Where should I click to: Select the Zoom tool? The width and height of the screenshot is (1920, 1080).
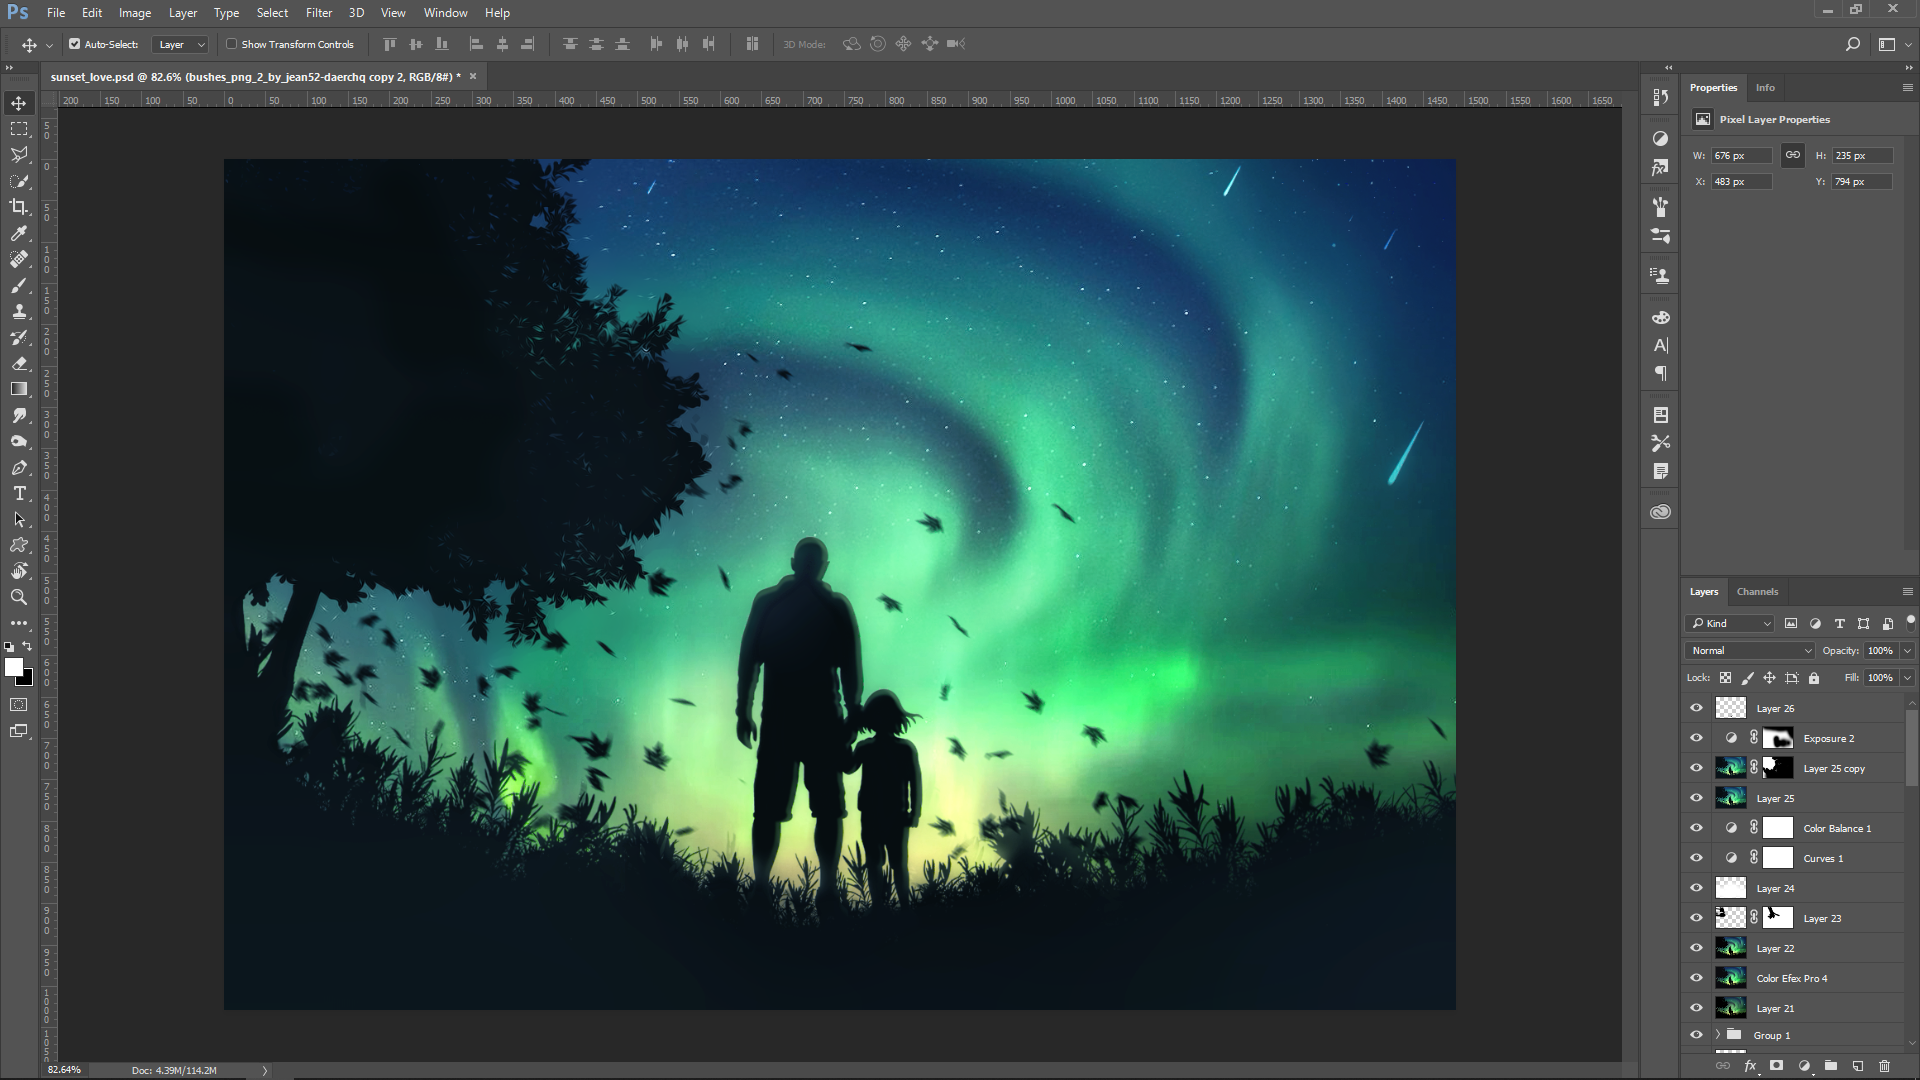click(19, 597)
